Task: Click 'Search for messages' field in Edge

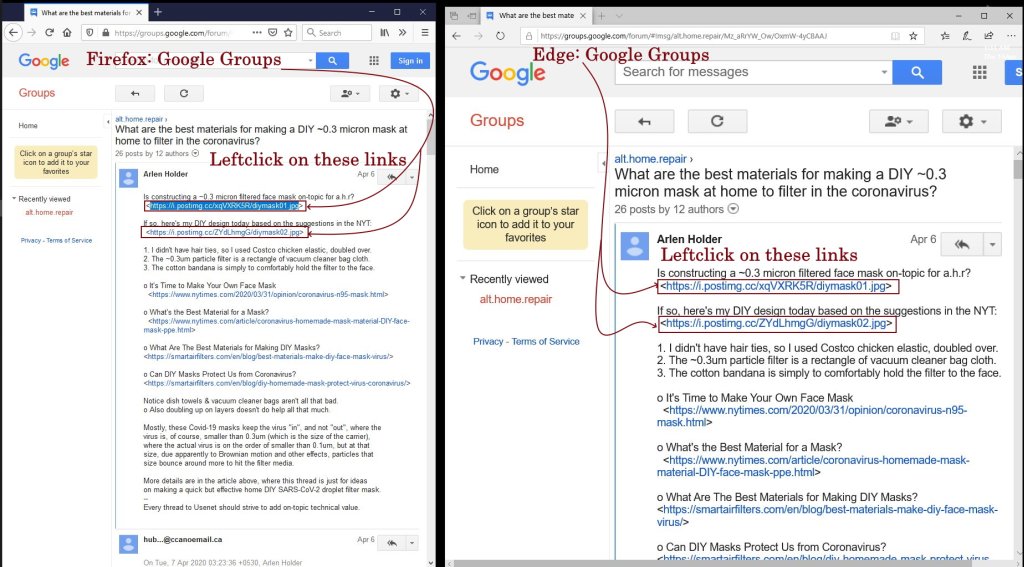Action: click(x=747, y=73)
